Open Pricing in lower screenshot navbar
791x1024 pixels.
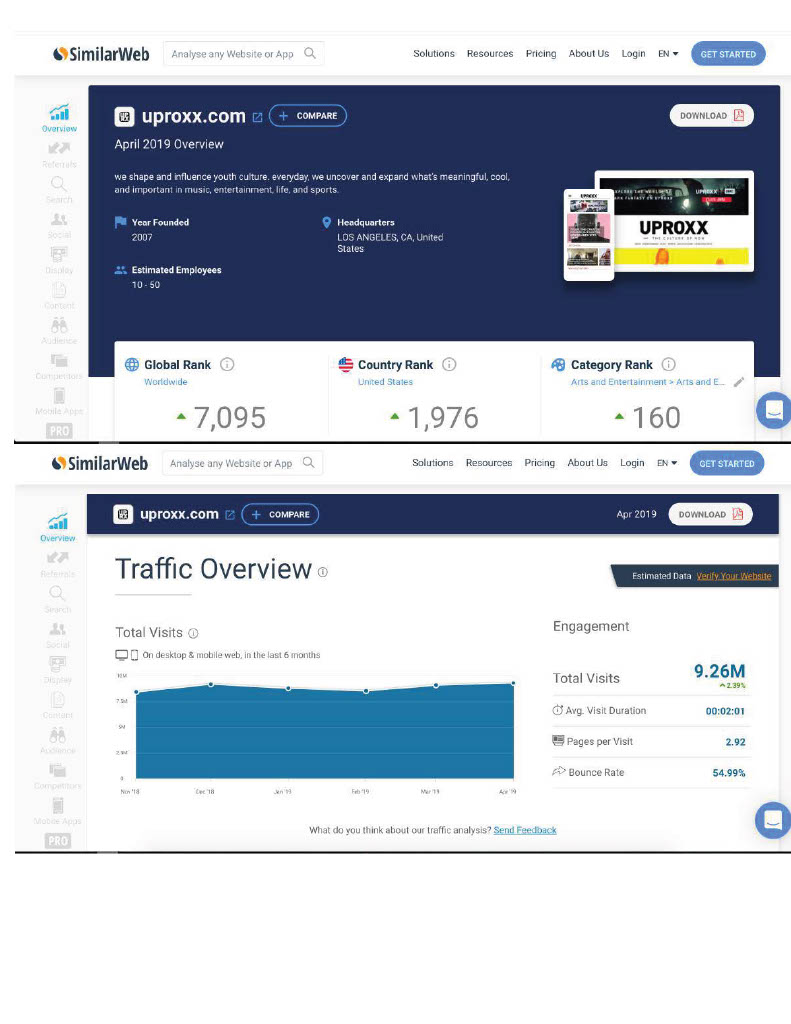[540, 462]
